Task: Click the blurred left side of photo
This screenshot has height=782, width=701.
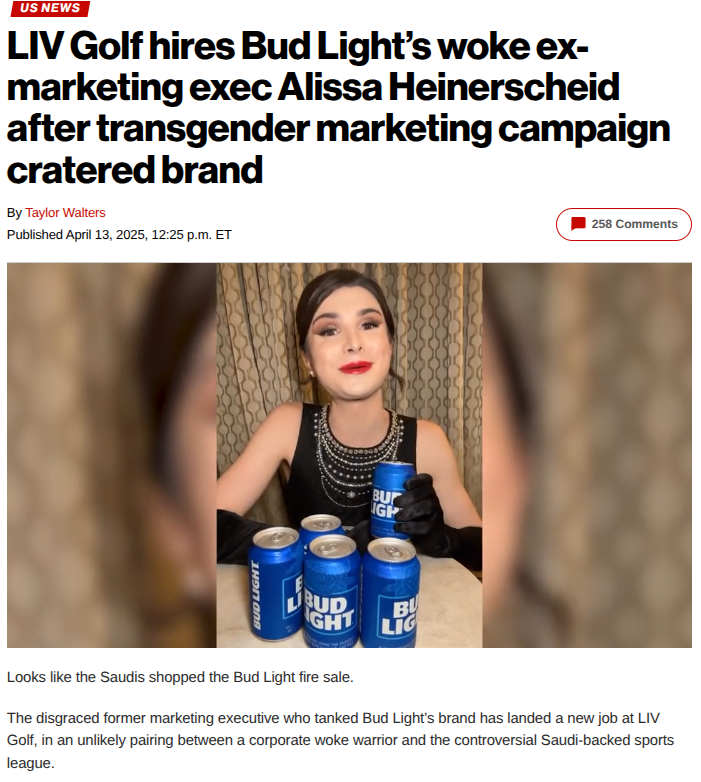Action: point(112,455)
